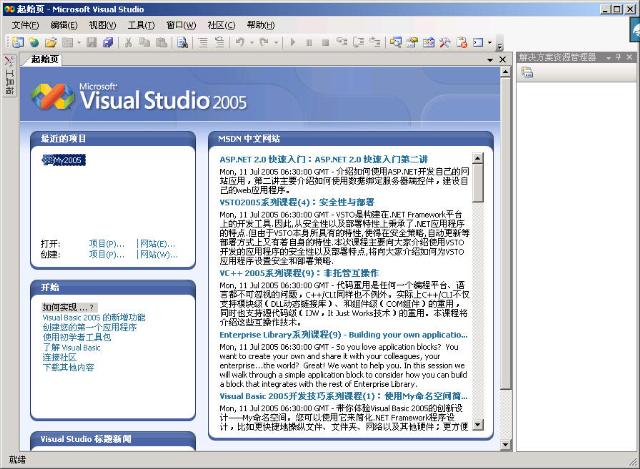The image size is (640, 469).
Task: Open Properties Window toolbar icon
Action: pyautogui.click(x=412, y=42)
